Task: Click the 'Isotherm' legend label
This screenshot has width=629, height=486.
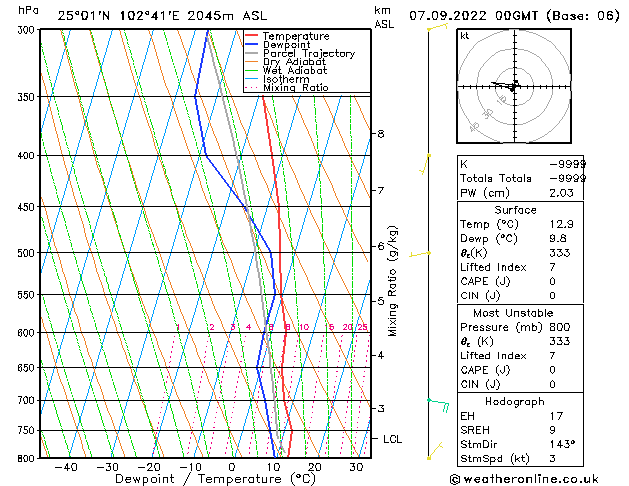Action: pyautogui.click(x=286, y=79)
